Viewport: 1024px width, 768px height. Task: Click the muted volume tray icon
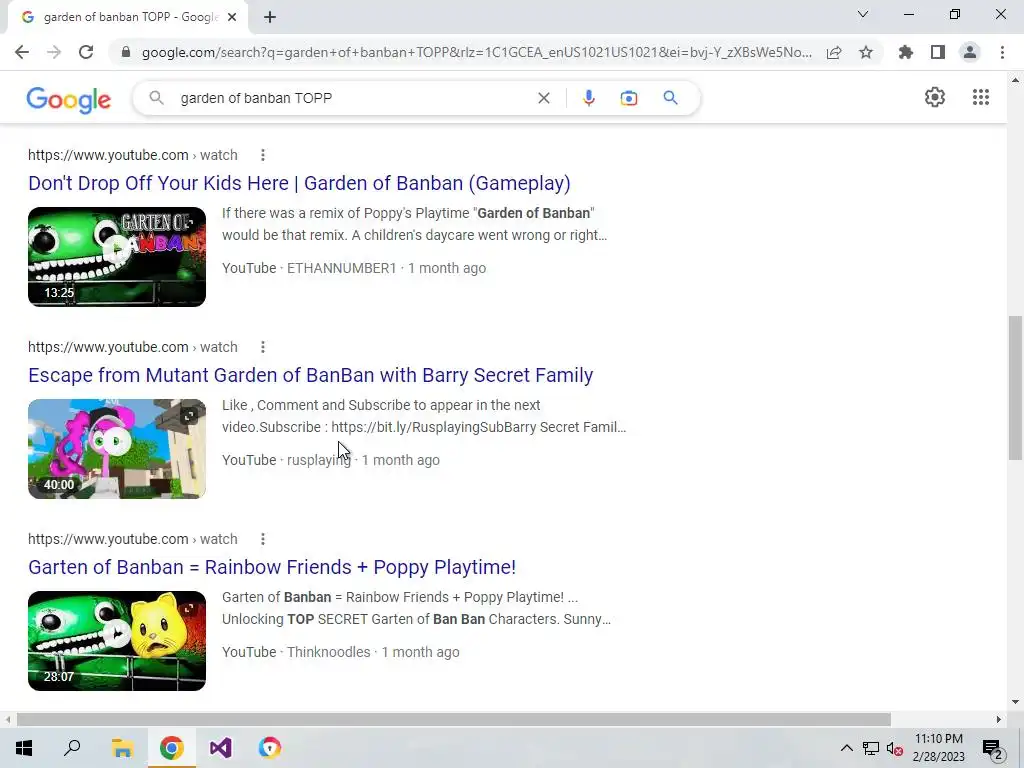click(895, 749)
